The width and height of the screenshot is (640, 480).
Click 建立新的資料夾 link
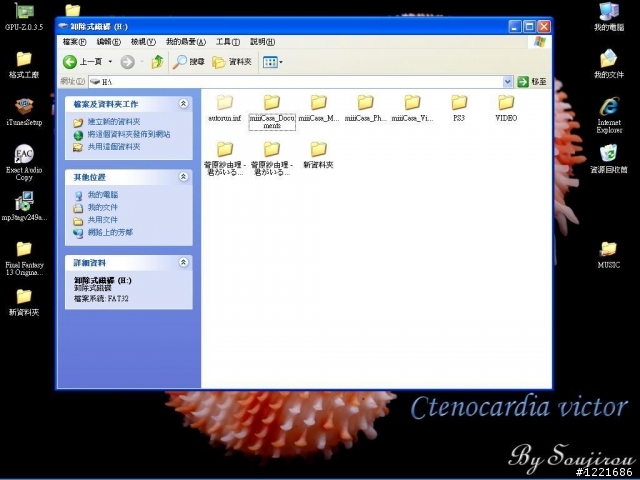[x=114, y=122]
